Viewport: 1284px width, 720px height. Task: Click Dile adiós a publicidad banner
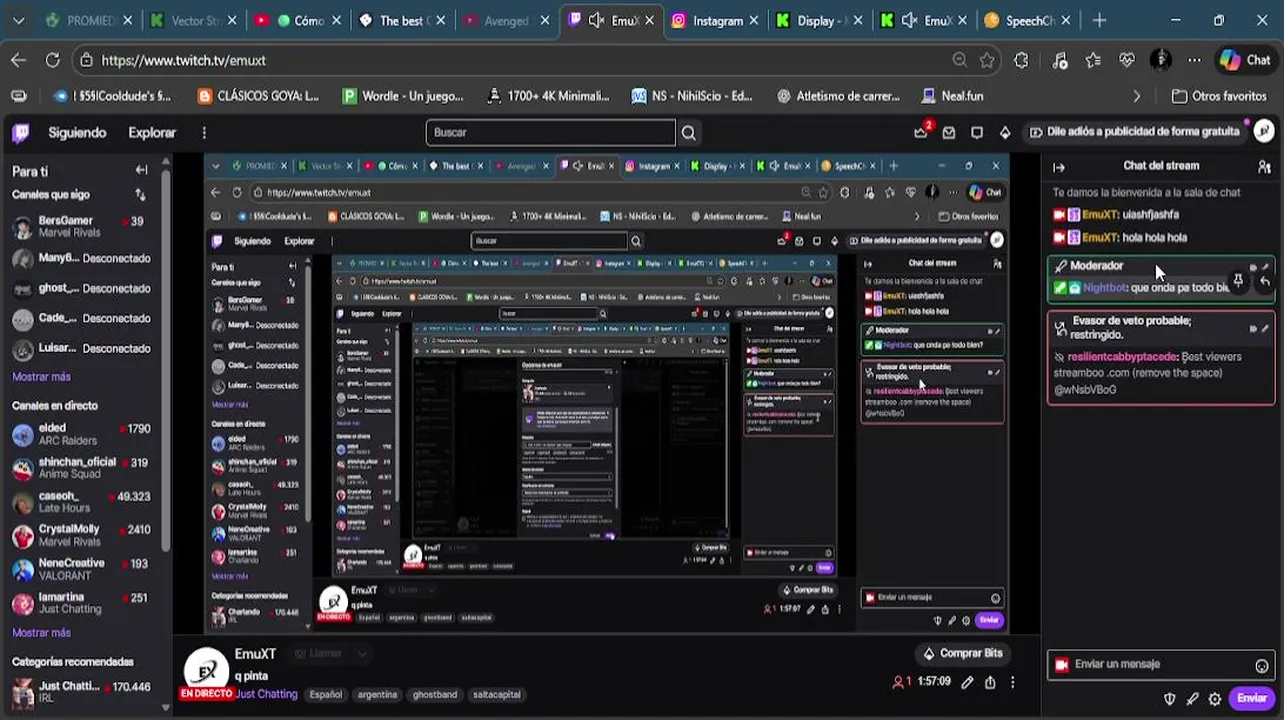(1135, 132)
